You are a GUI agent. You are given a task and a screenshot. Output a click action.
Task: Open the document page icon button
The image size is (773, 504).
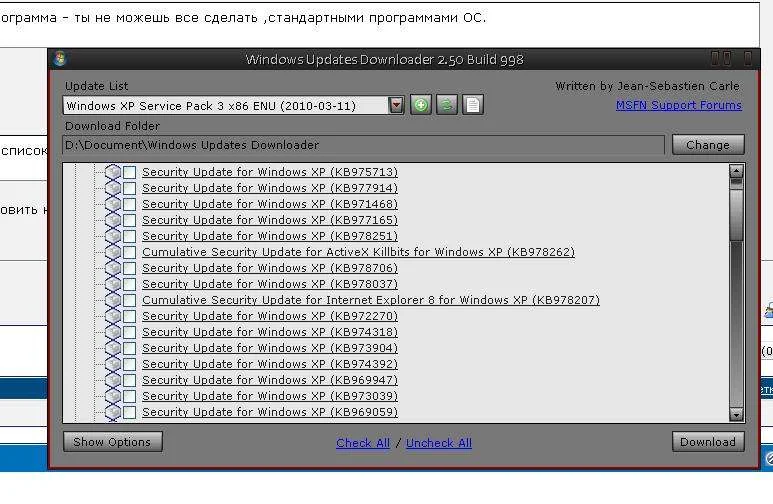coord(473,105)
